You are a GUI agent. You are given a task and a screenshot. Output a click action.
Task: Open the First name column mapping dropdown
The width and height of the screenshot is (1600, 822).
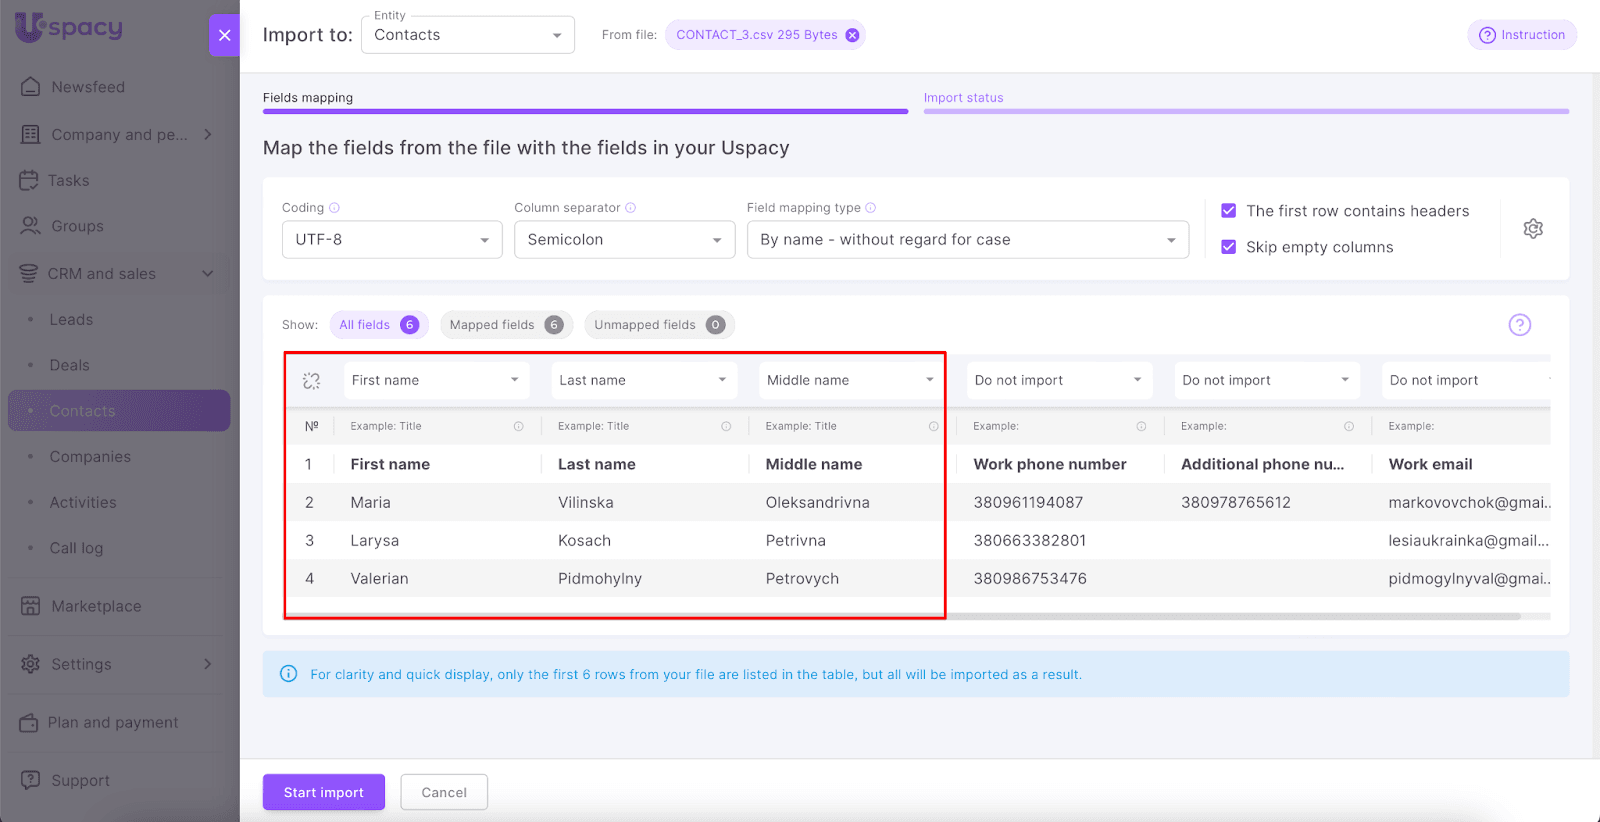(x=435, y=381)
